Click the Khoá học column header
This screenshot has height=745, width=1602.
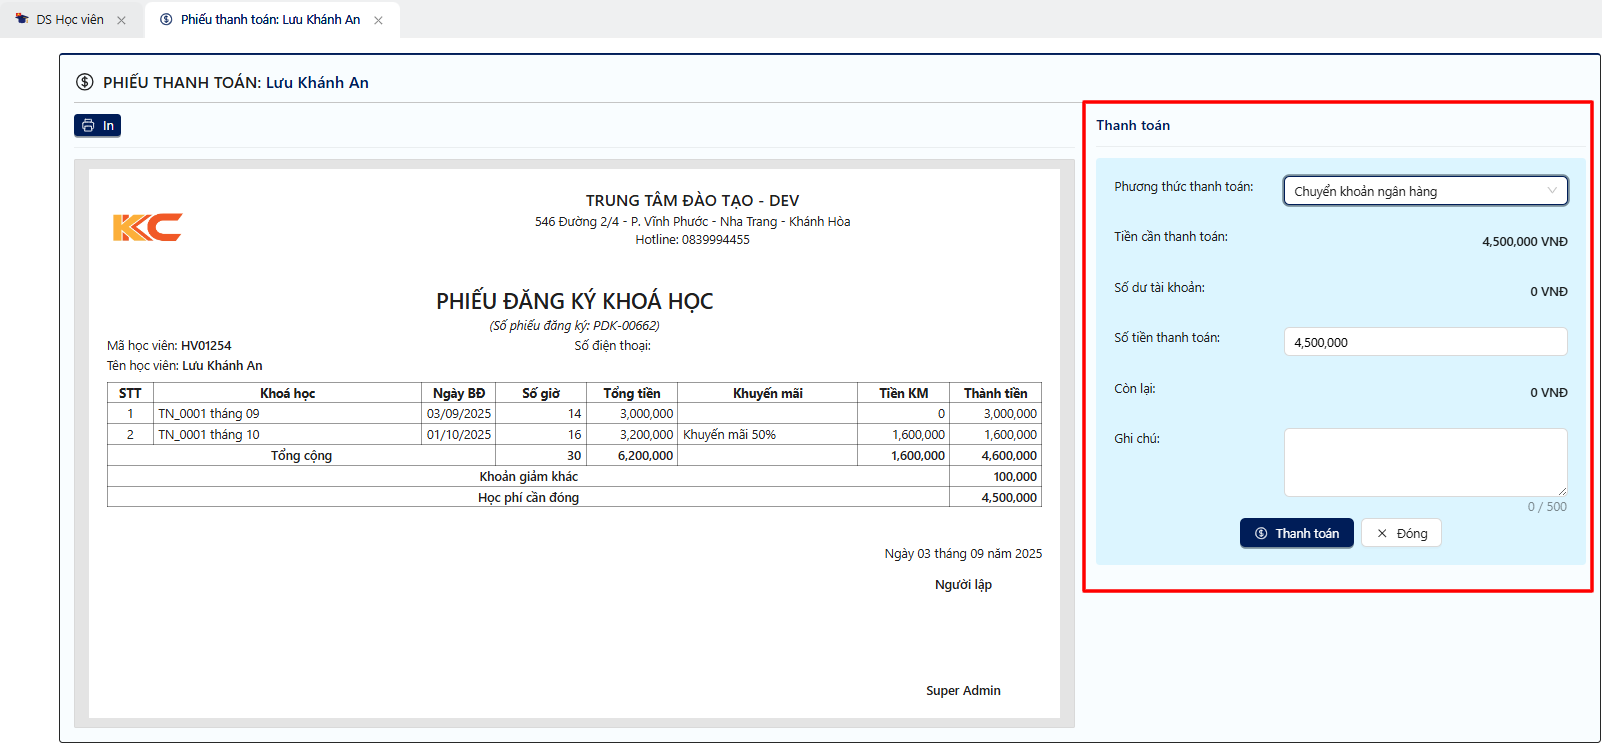(287, 393)
